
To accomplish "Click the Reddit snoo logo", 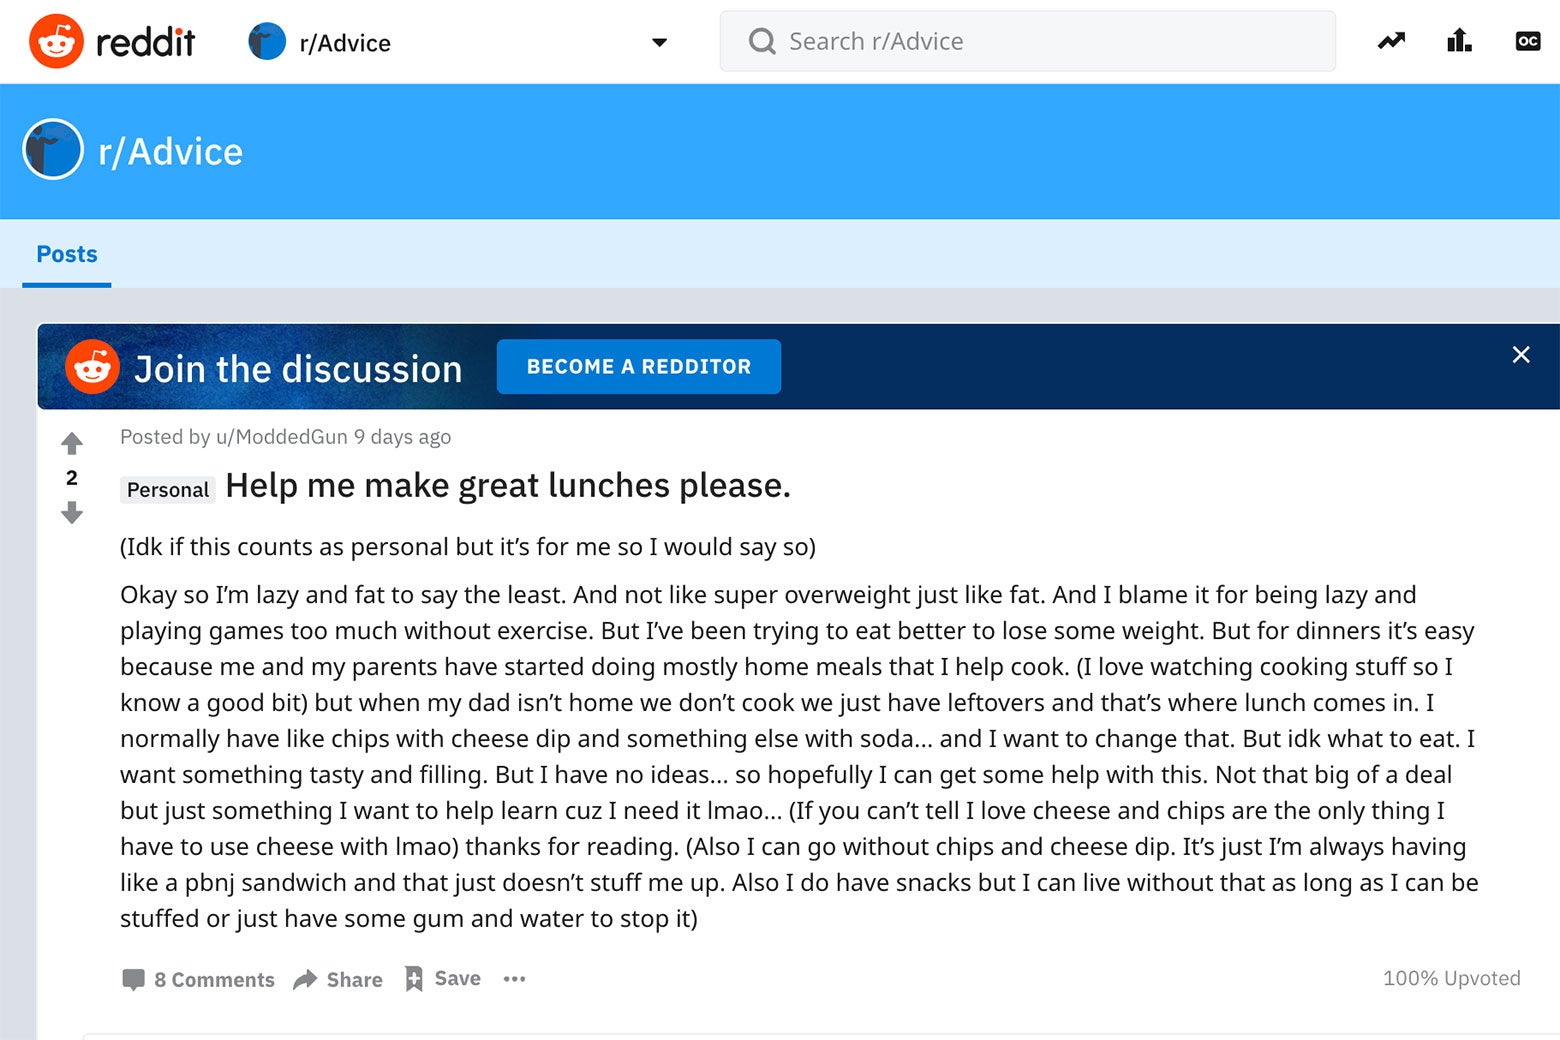I will point(57,41).
